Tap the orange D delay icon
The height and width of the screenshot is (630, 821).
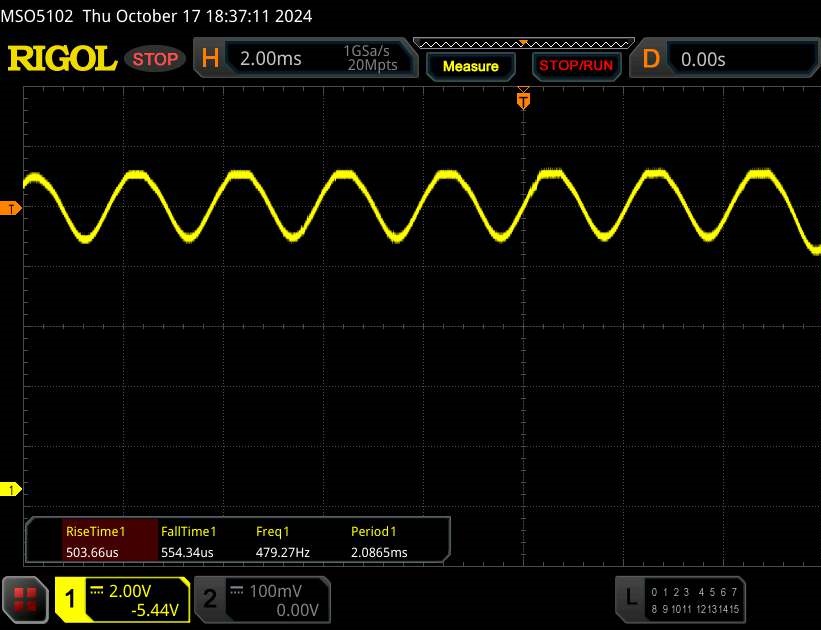pyautogui.click(x=651, y=59)
